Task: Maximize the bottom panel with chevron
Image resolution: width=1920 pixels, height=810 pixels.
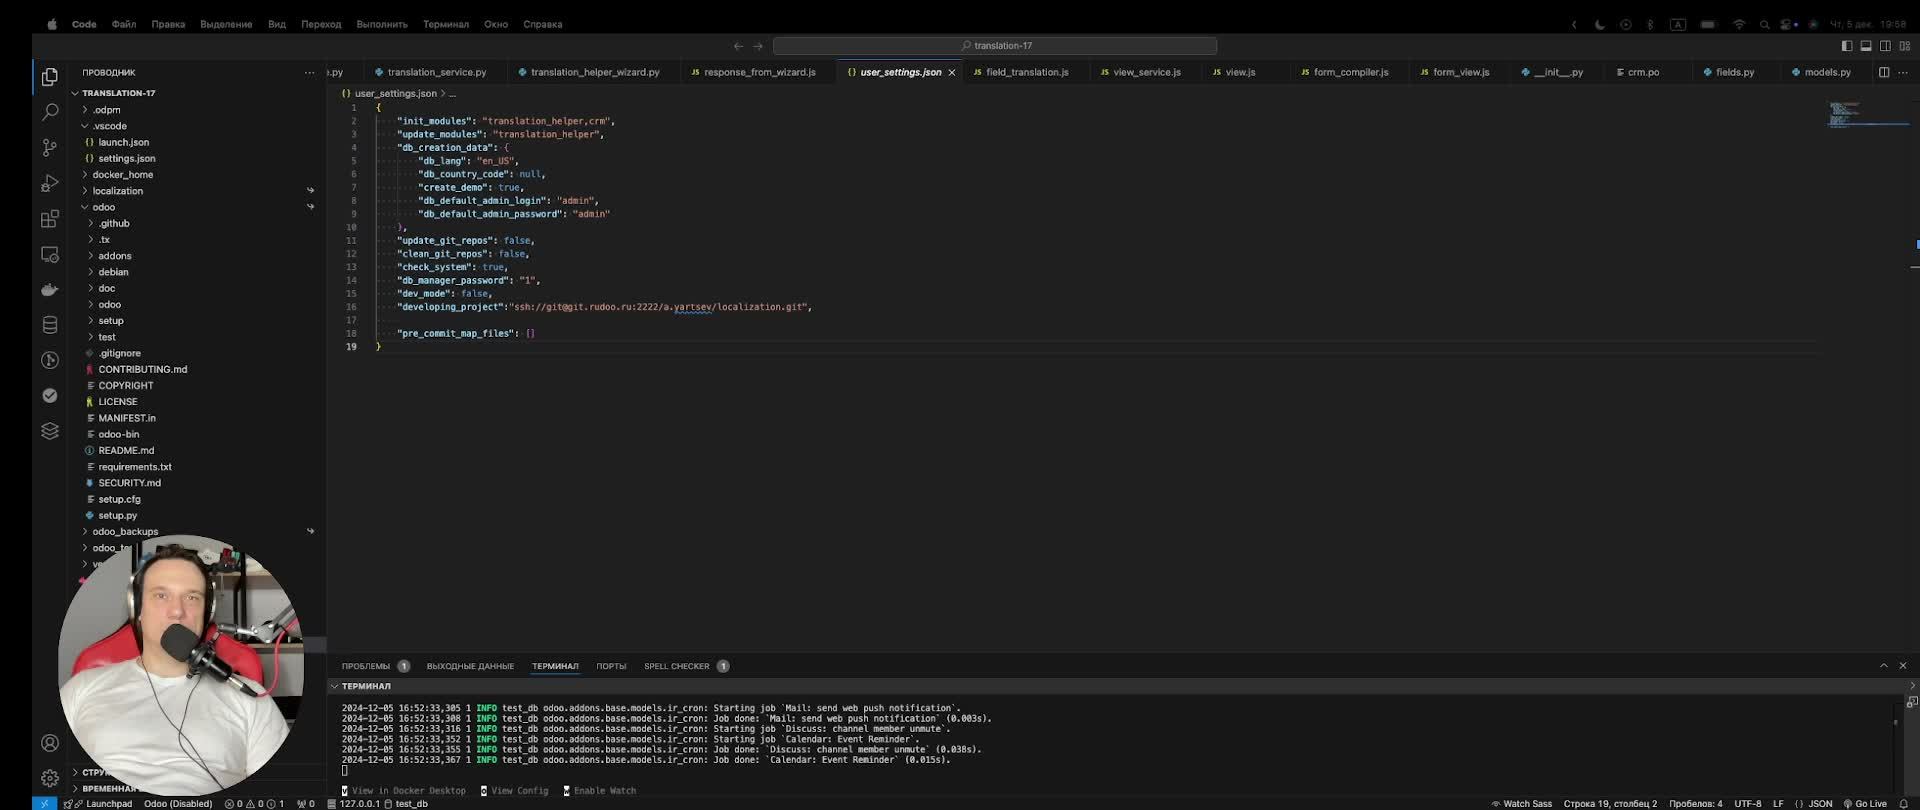Action: (x=1884, y=666)
